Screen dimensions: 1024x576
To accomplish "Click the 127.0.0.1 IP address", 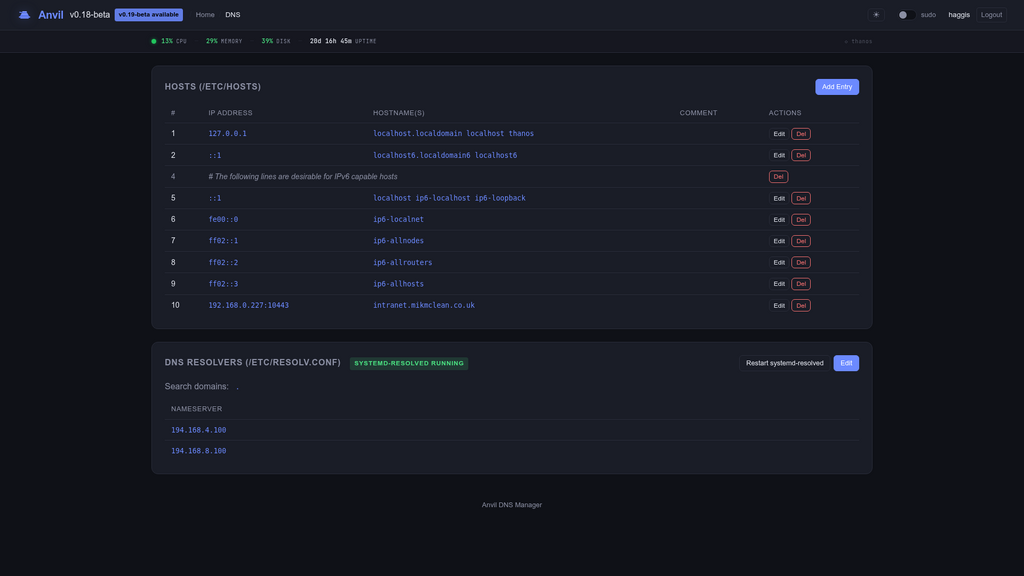I will click(x=227, y=133).
